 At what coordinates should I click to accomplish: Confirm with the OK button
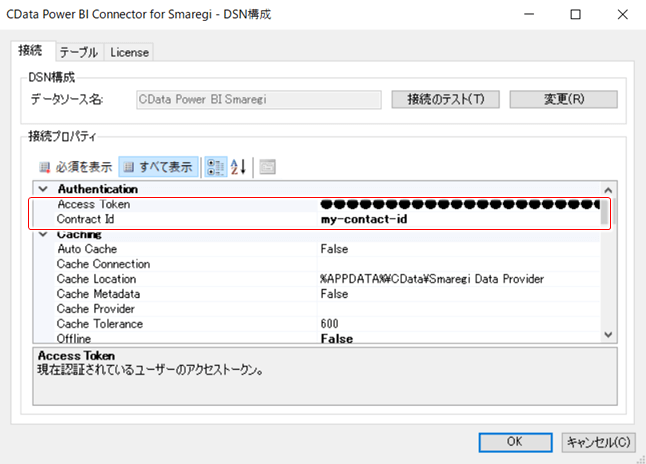(515, 442)
